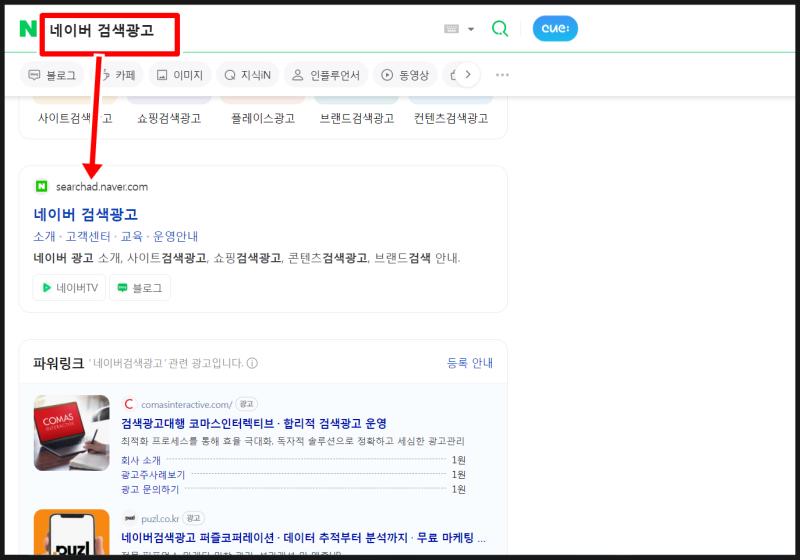Open the searchad.naver.com URL link
The height and width of the screenshot is (560, 800).
(x=102, y=187)
